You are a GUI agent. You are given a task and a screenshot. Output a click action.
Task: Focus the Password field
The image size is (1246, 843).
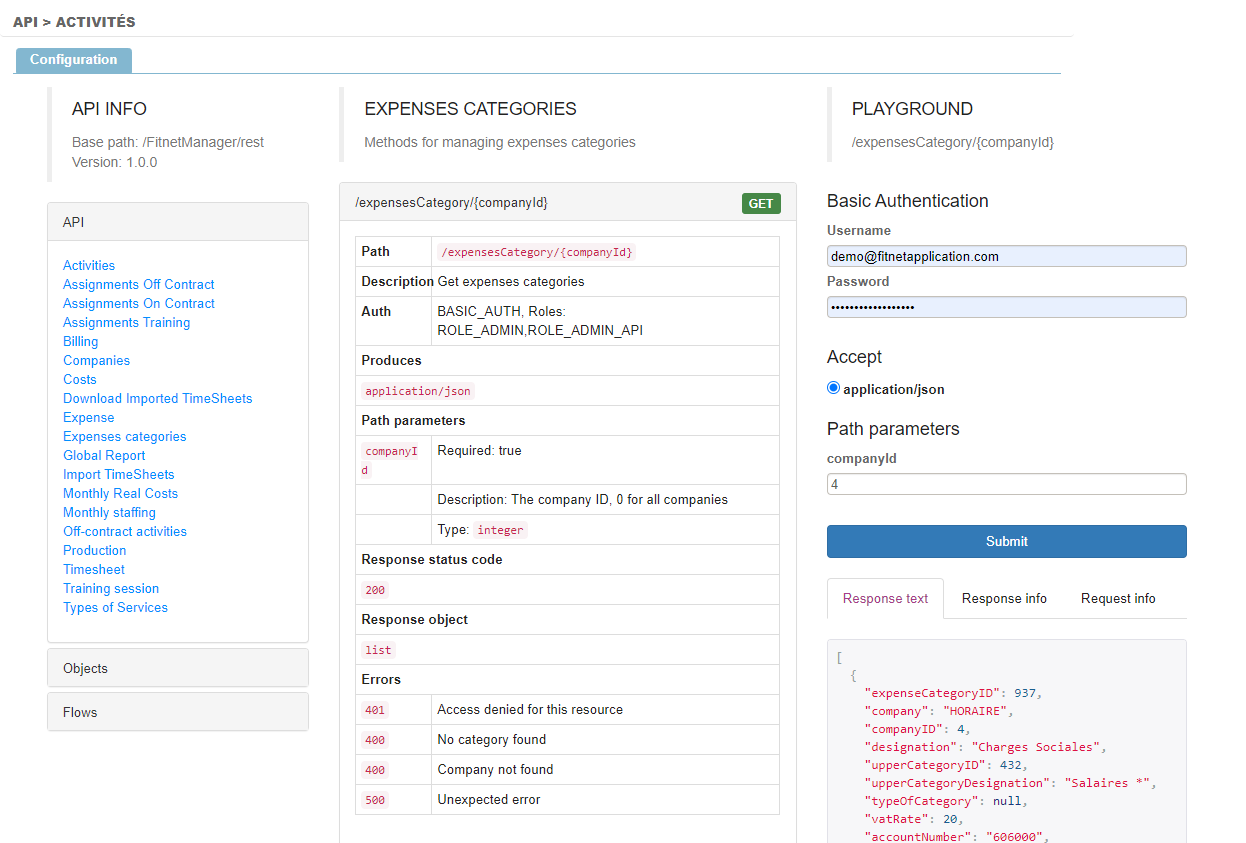point(1006,307)
